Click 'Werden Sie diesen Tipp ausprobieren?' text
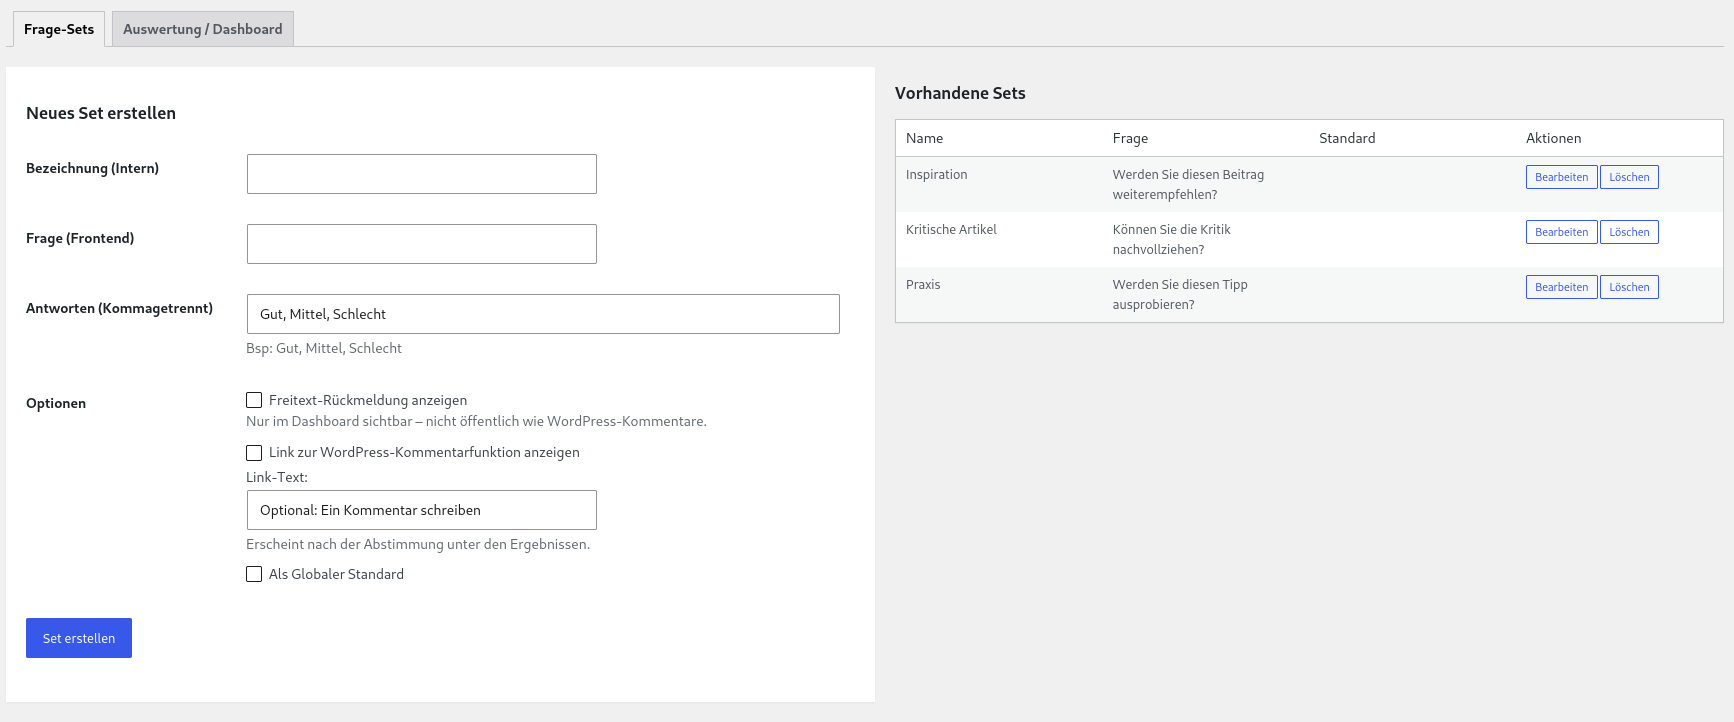 pyautogui.click(x=1180, y=295)
